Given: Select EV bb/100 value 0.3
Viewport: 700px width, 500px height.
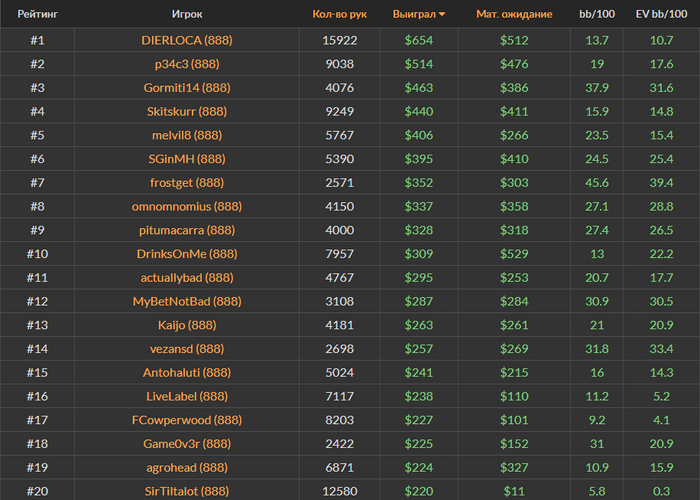Looking at the screenshot, I should (661, 491).
